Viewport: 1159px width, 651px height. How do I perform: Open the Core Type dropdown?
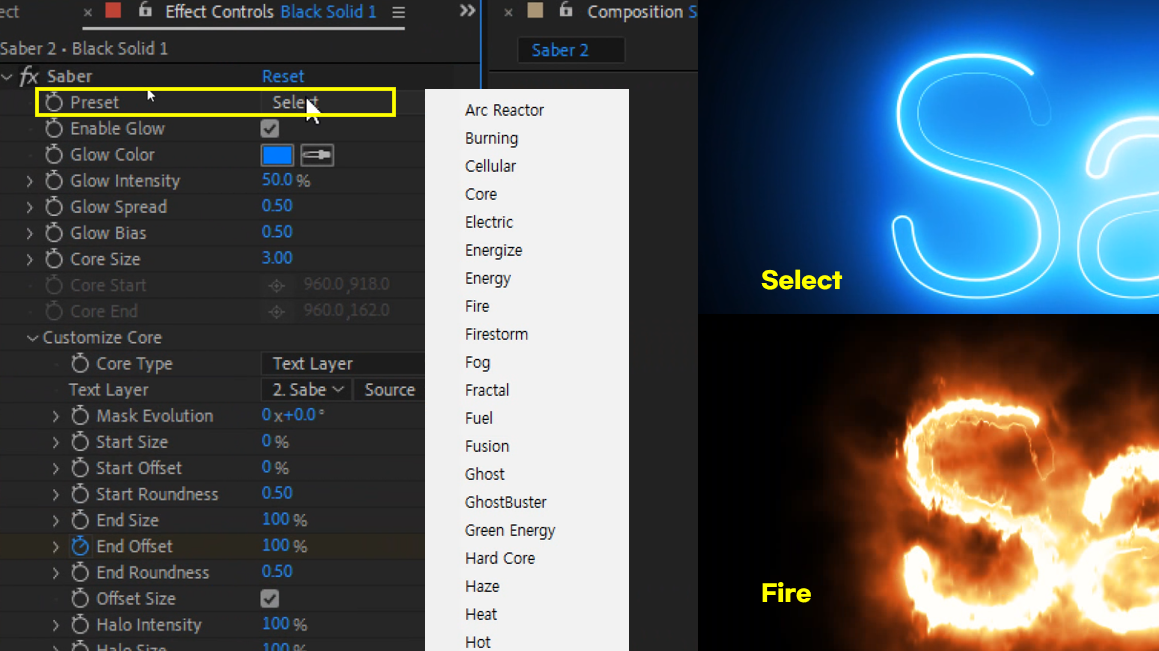pos(343,364)
